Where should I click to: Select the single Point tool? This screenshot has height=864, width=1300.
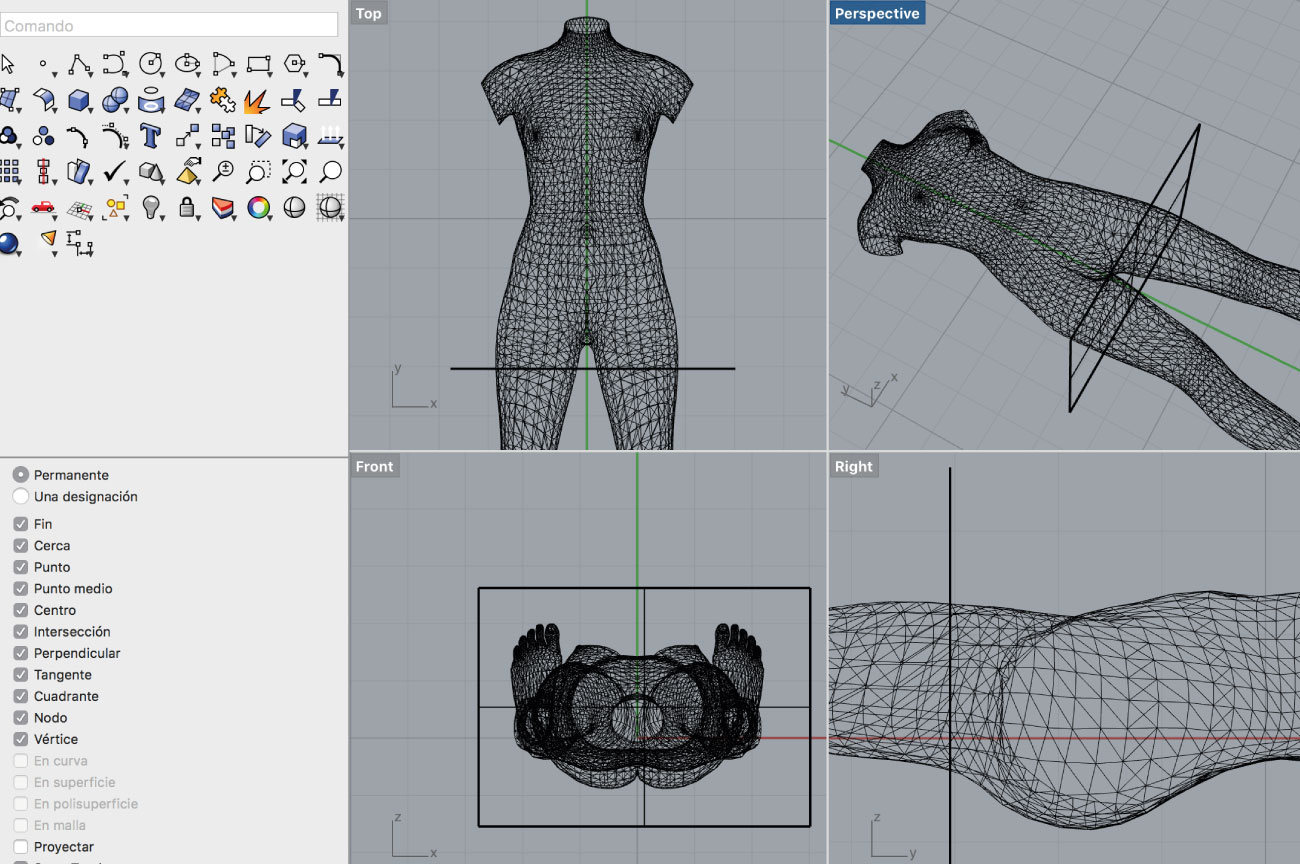(43, 64)
